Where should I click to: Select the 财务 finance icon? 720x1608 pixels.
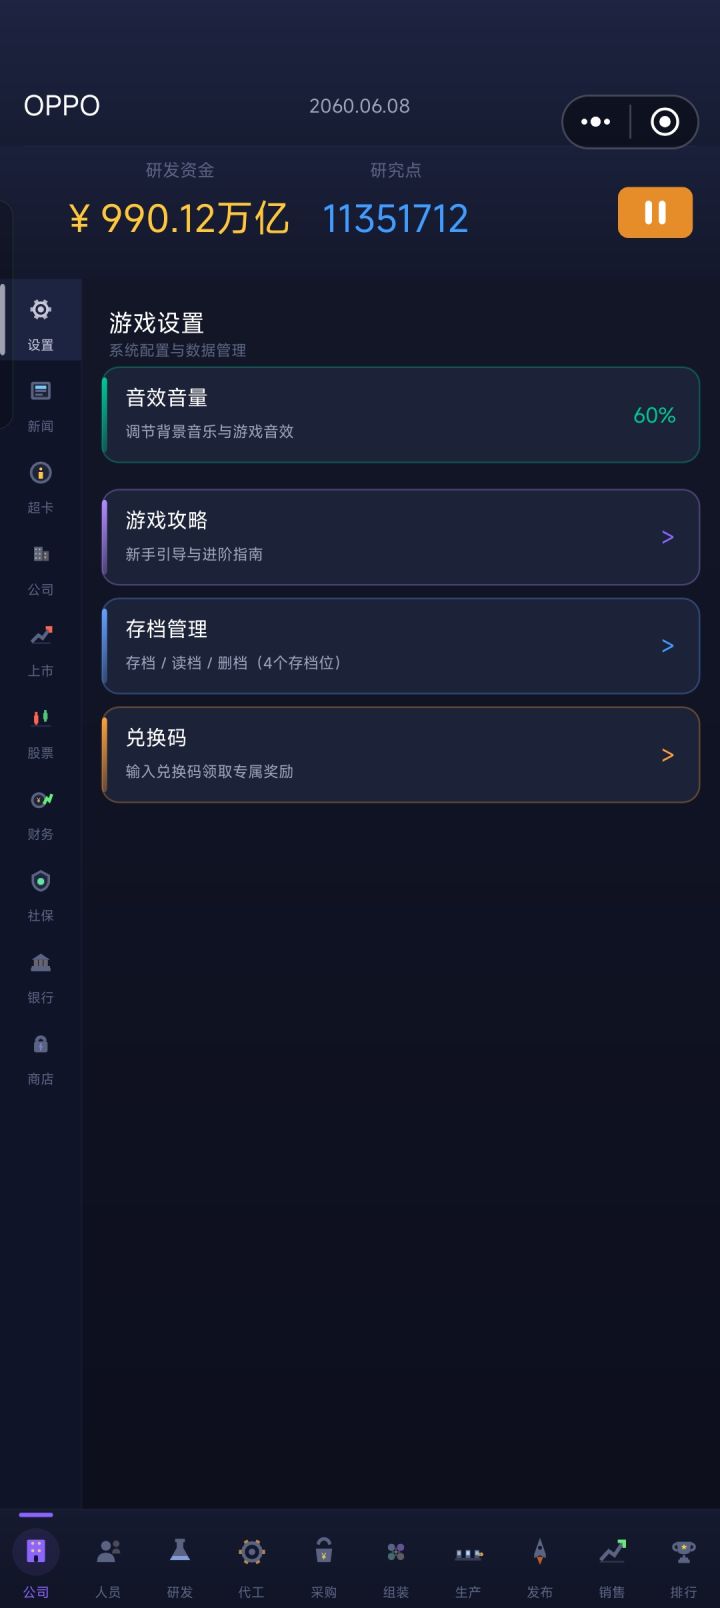pyautogui.click(x=41, y=799)
